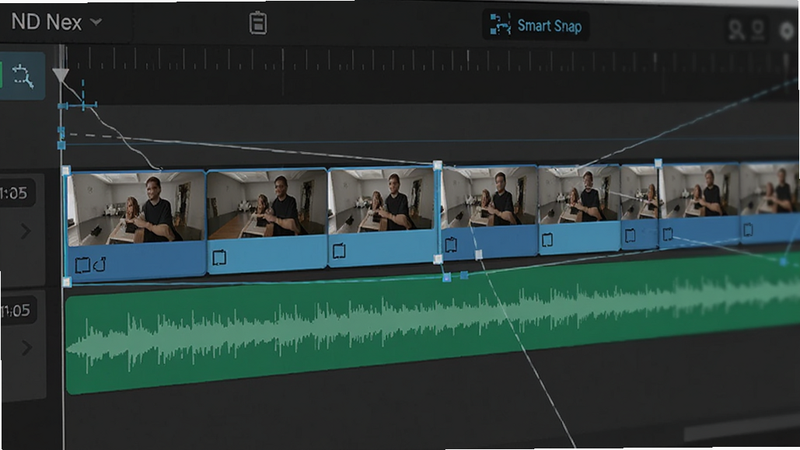Click the blue crosshair marker near playhead
Viewport: 800px width, 450px height.
click(83, 105)
